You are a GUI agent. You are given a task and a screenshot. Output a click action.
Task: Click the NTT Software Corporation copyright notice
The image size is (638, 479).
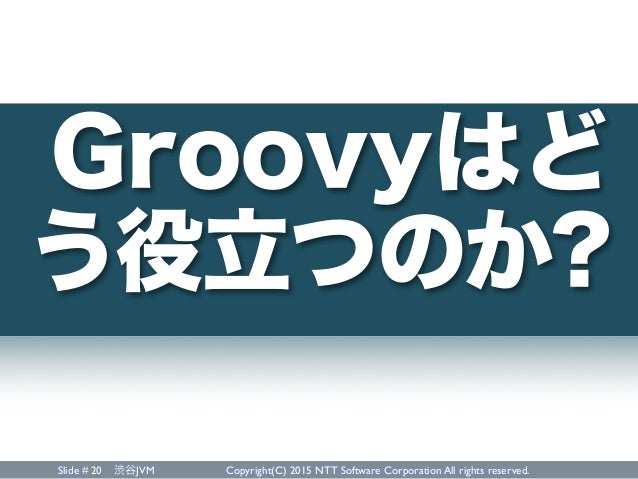pyautogui.click(x=378, y=471)
